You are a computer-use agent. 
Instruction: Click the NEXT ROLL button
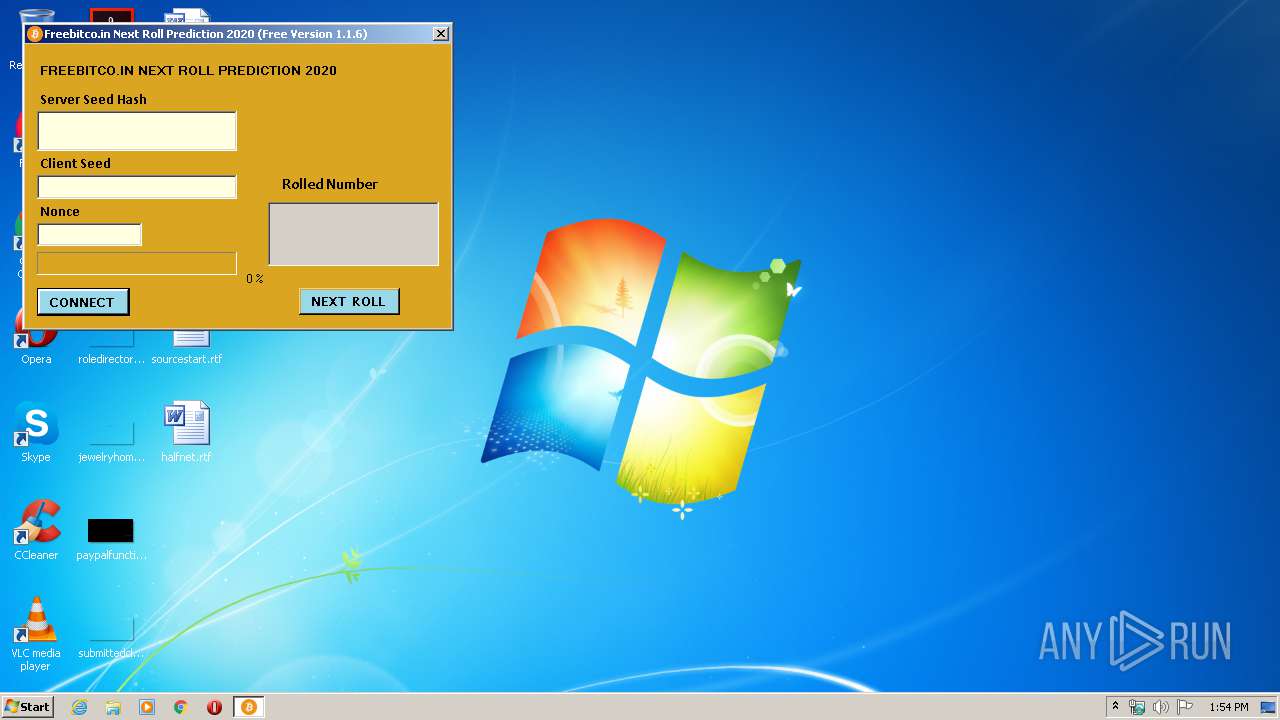pyautogui.click(x=349, y=301)
